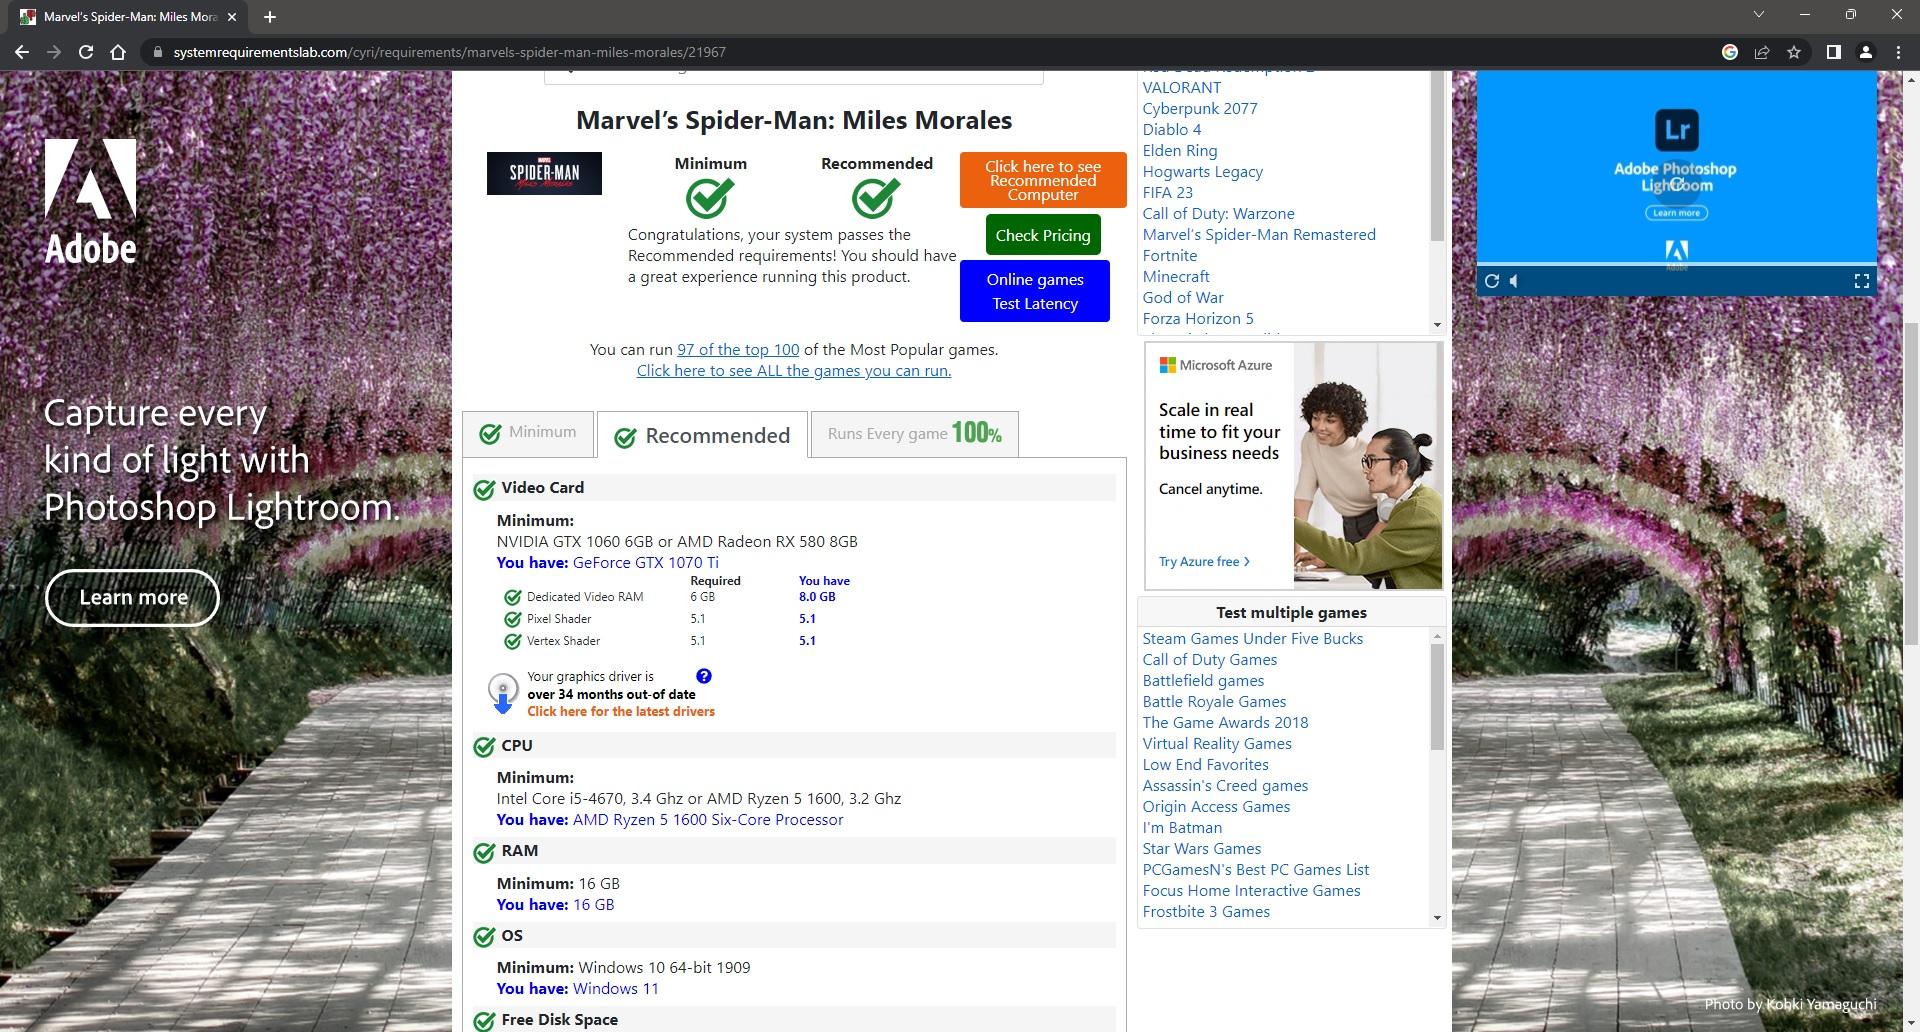Open the 97 of the top 100 link

pyautogui.click(x=738, y=350)
